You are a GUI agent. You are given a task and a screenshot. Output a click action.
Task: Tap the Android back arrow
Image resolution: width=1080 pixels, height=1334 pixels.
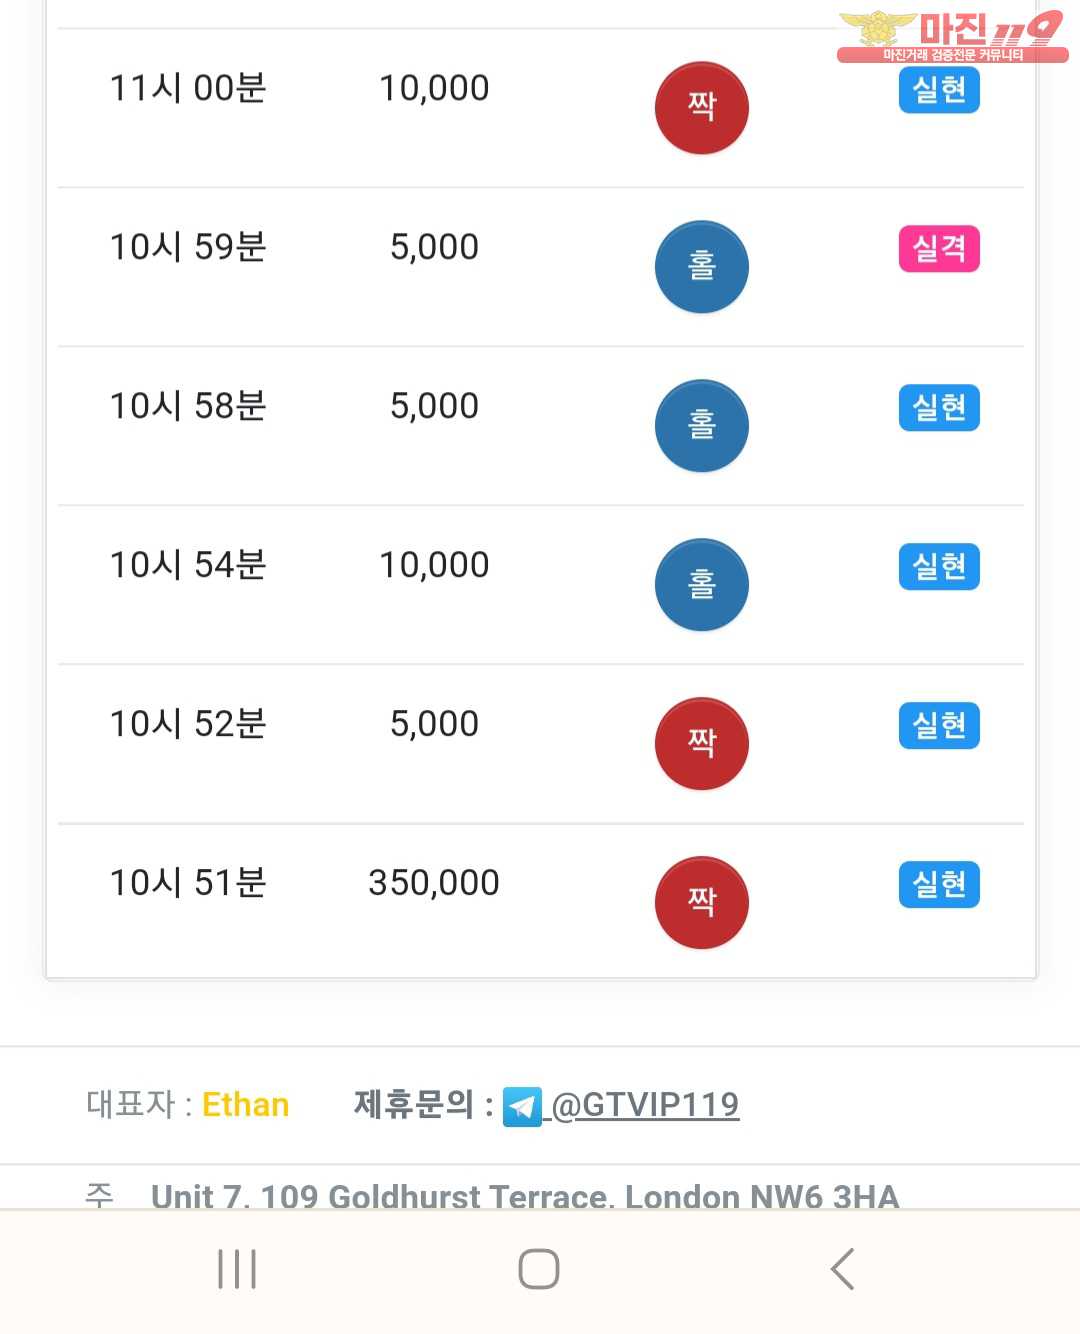842,1269
